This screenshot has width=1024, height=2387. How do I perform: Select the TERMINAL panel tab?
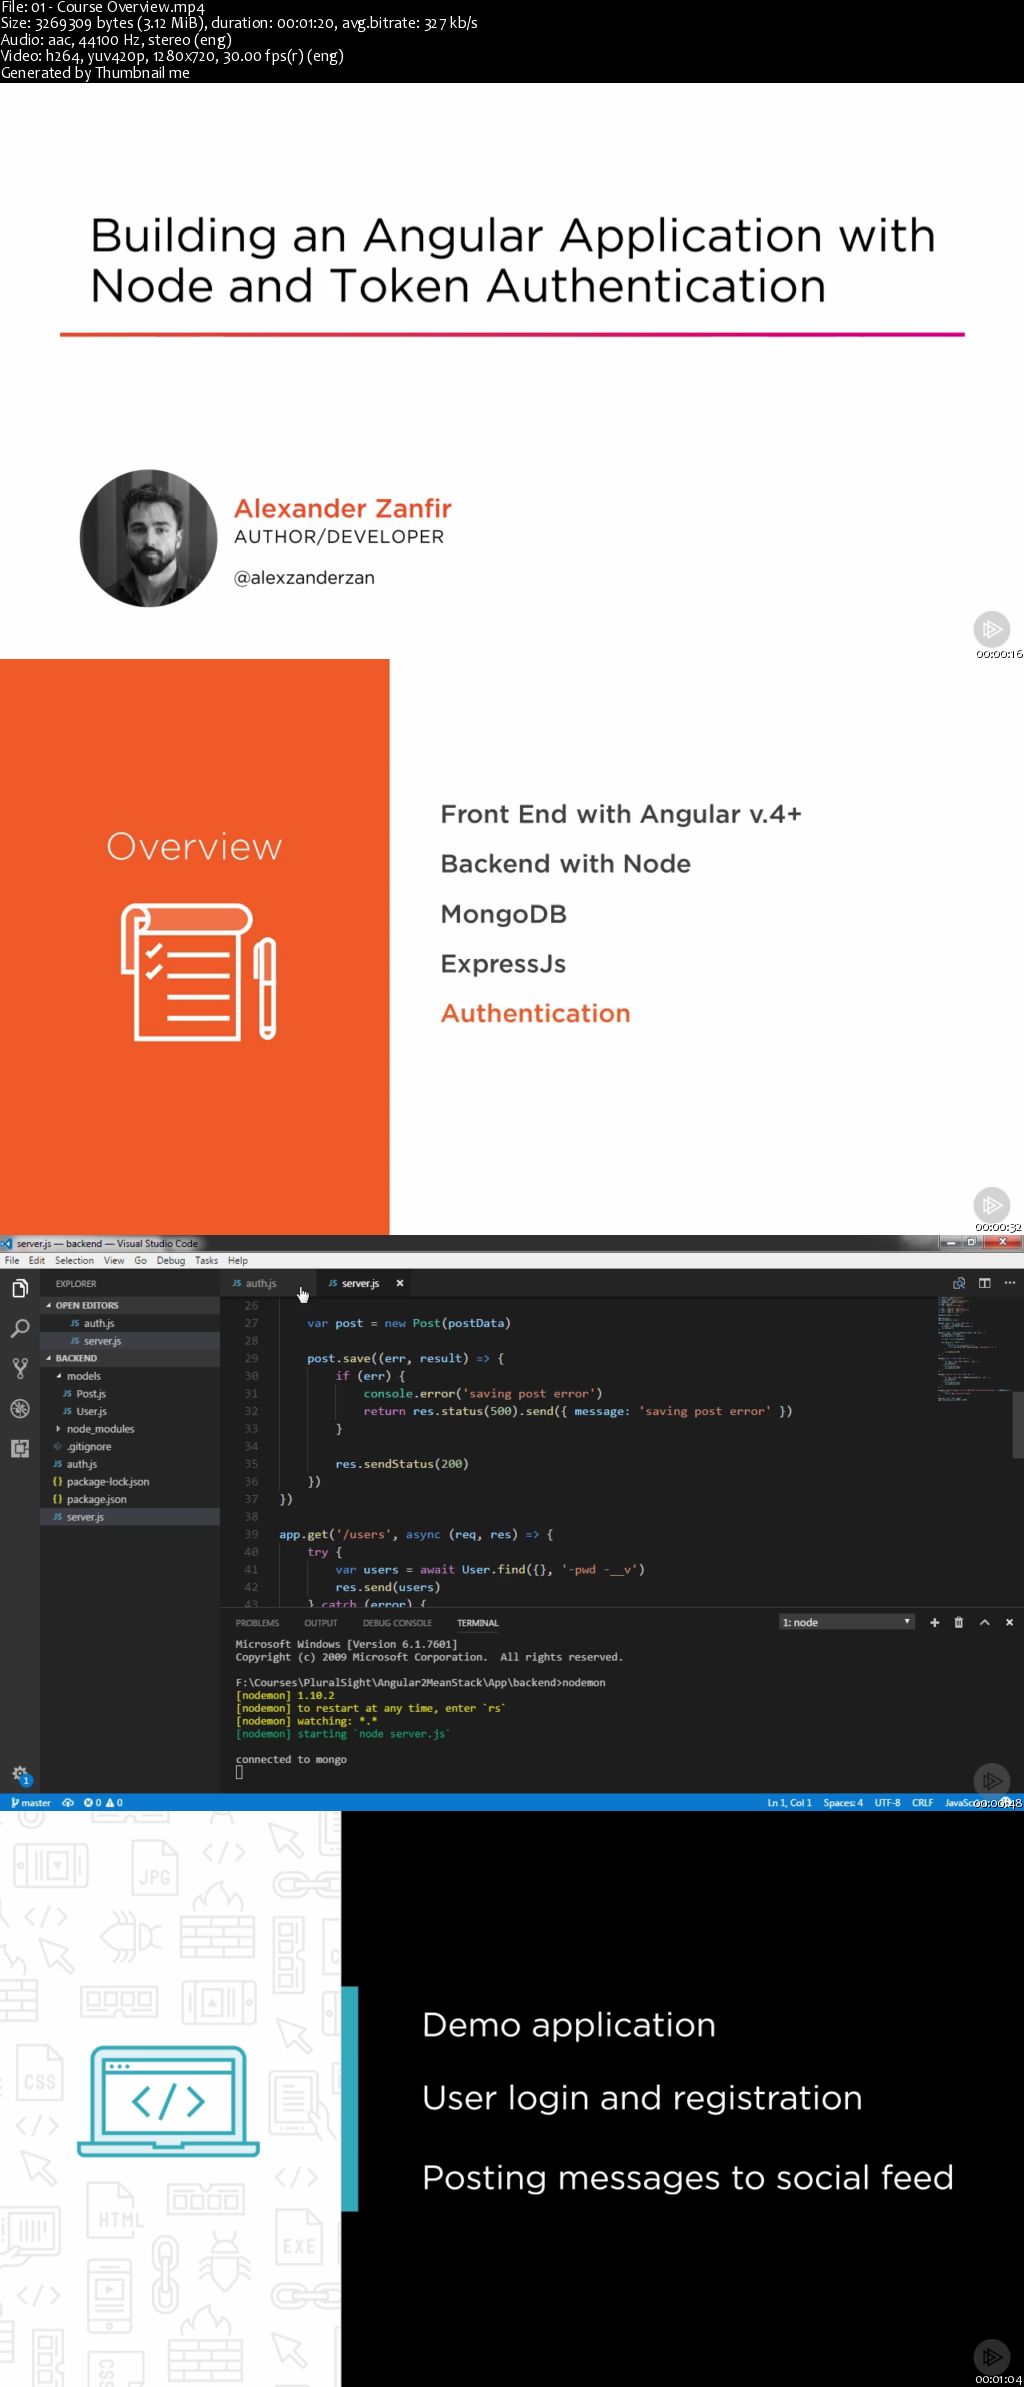click(x=477, y=1623)
